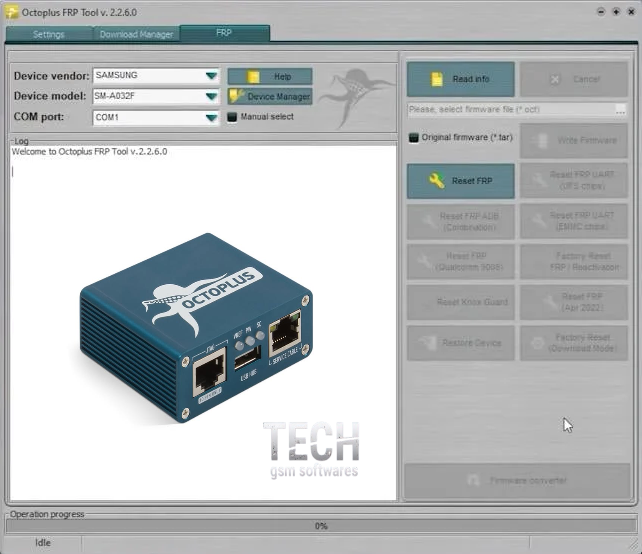Switch to the Download Manager tab

pos(136,34)
